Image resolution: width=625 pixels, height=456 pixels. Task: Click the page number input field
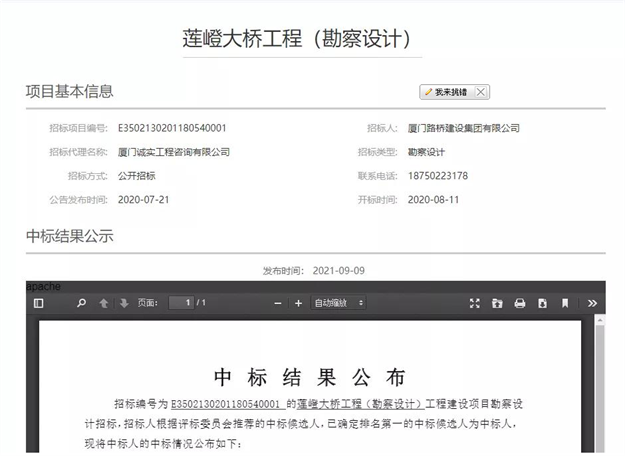pyautogui.click(x=181, y=303)
